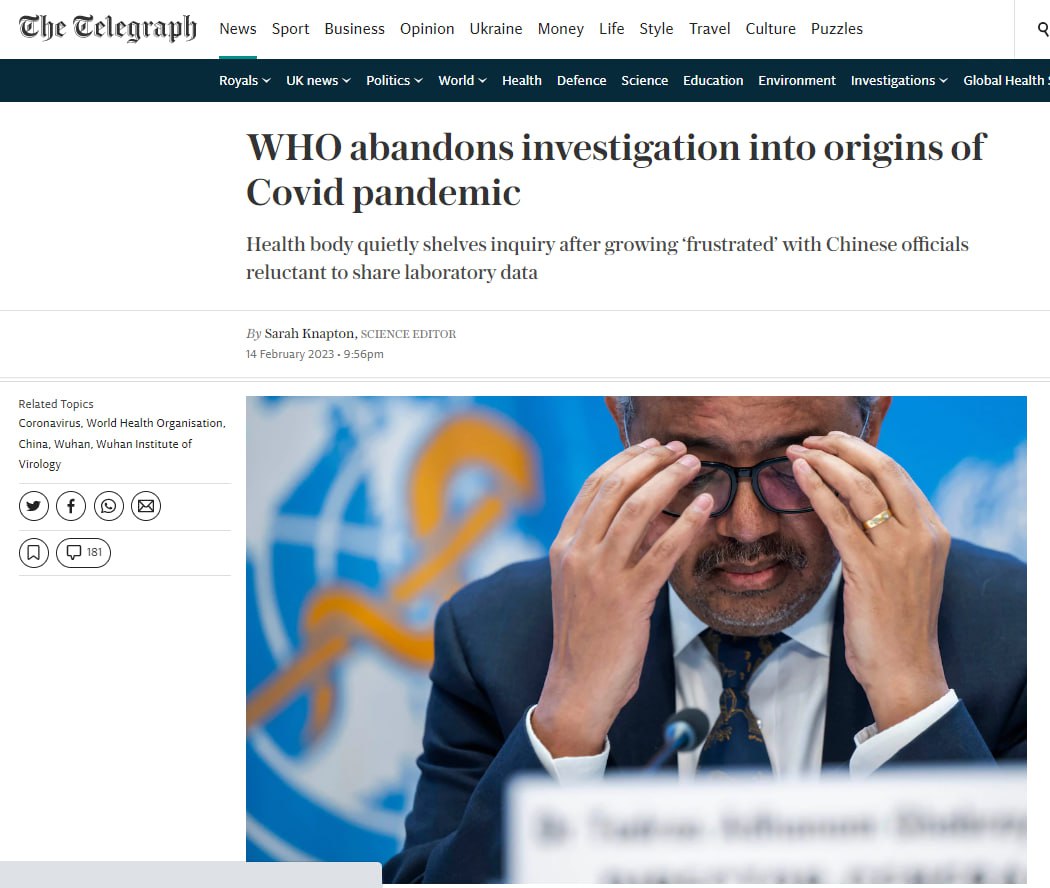Screen dimensions: 1050x888
Task: Expand the Royals dropdown
Action: [x=244, y=80]
